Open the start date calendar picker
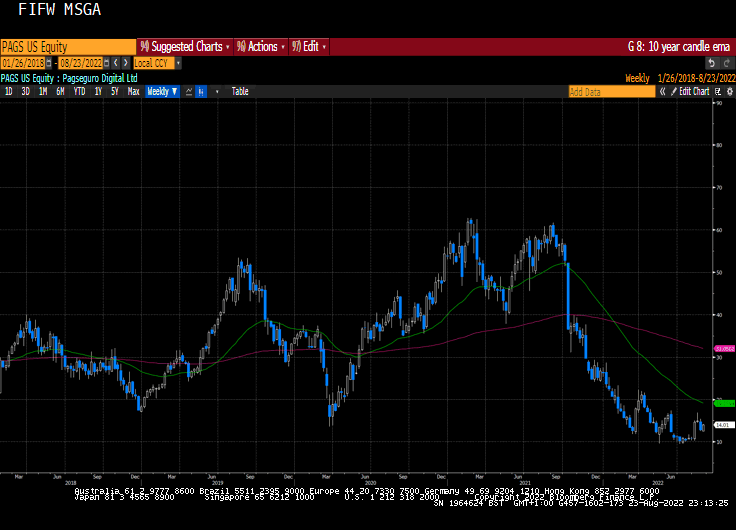The width and height of the screenshot is (736, 530). point(48,63)
